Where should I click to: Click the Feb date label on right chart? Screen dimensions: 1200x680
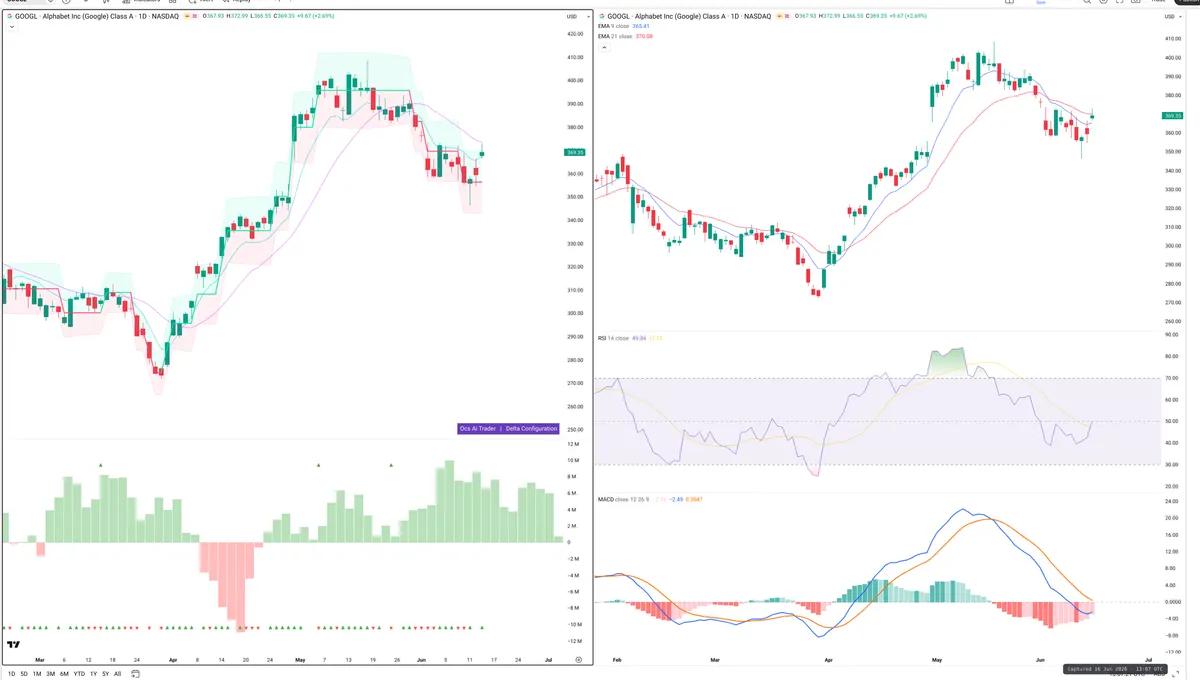(617, 661)
